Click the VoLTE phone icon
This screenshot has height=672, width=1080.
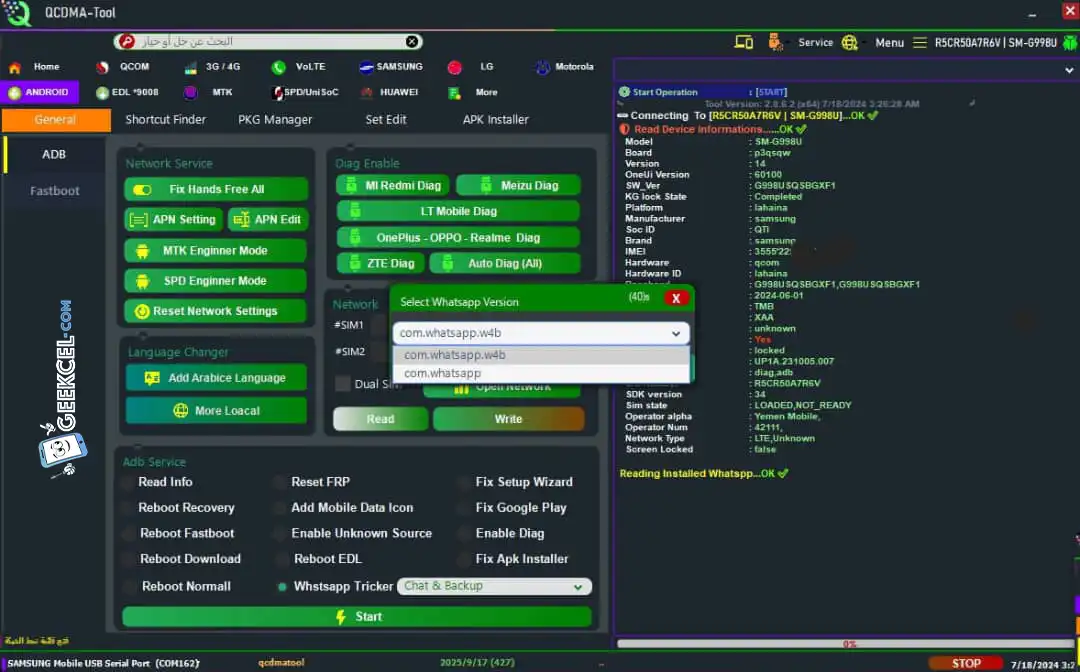click(x=279, y=68)
